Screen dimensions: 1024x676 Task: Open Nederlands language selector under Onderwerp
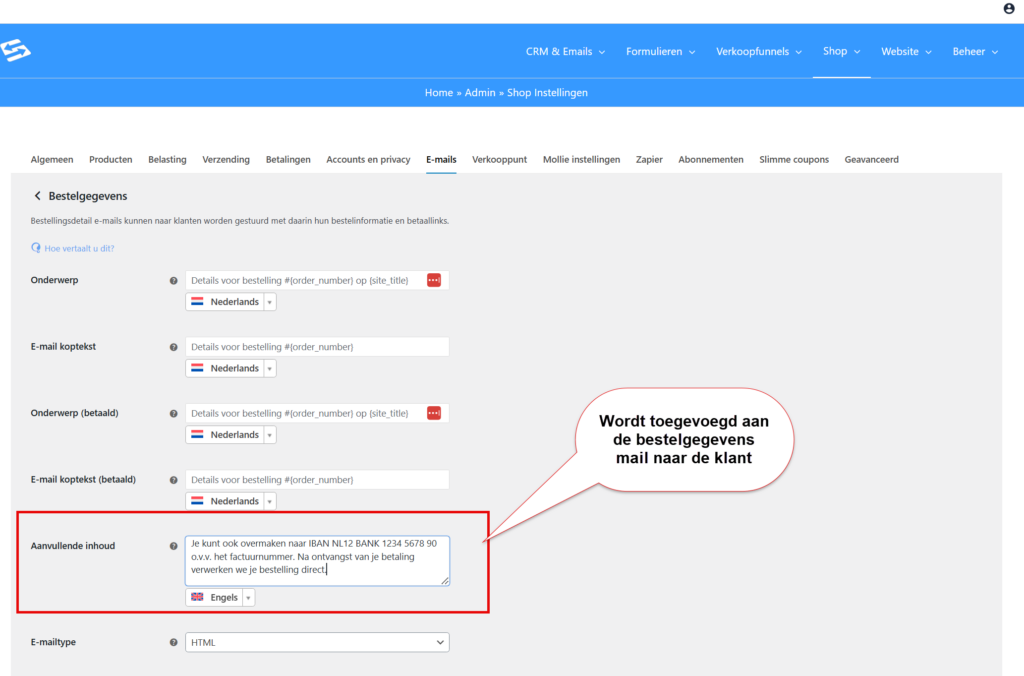230,302
